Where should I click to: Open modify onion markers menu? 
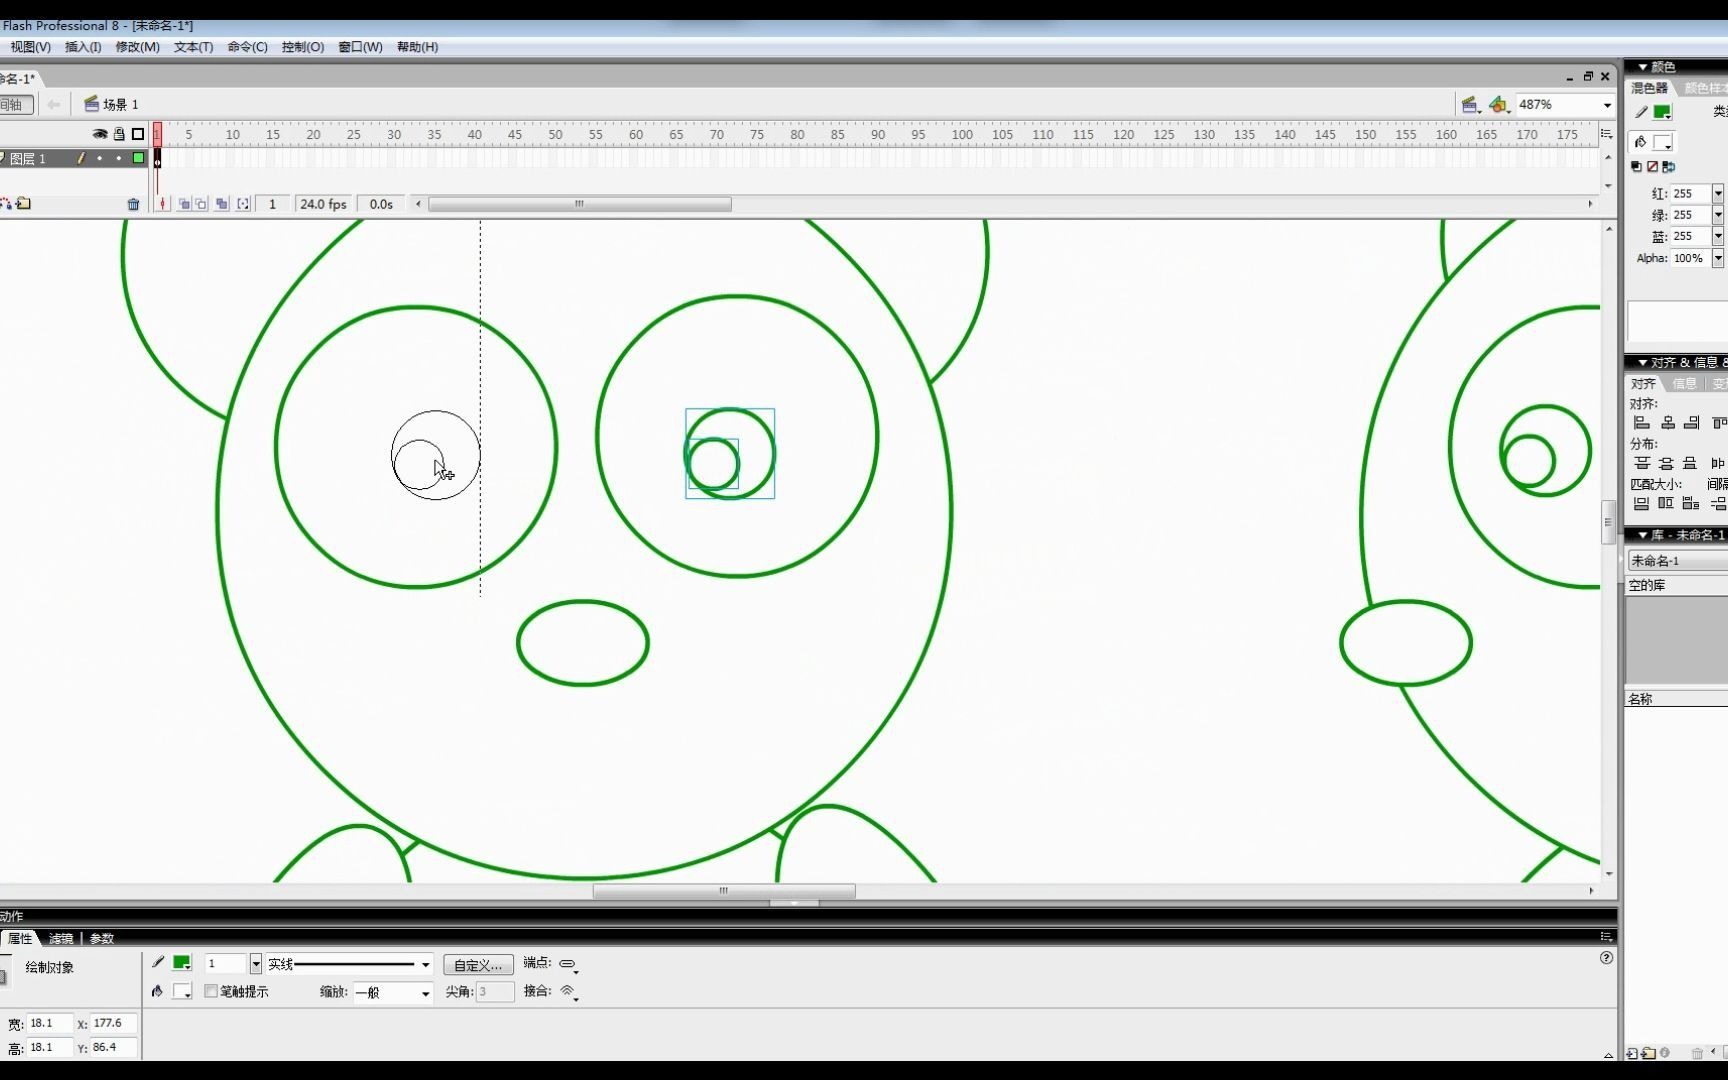pos(243,204)
